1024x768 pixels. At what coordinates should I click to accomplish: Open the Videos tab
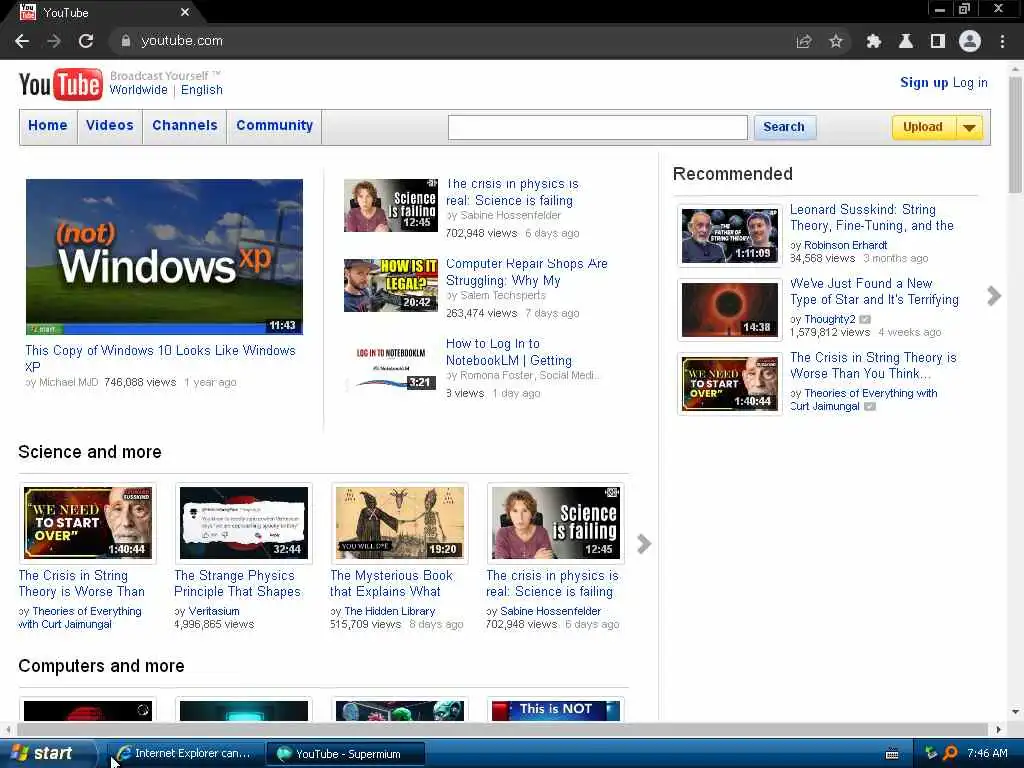tap(110, 125)
